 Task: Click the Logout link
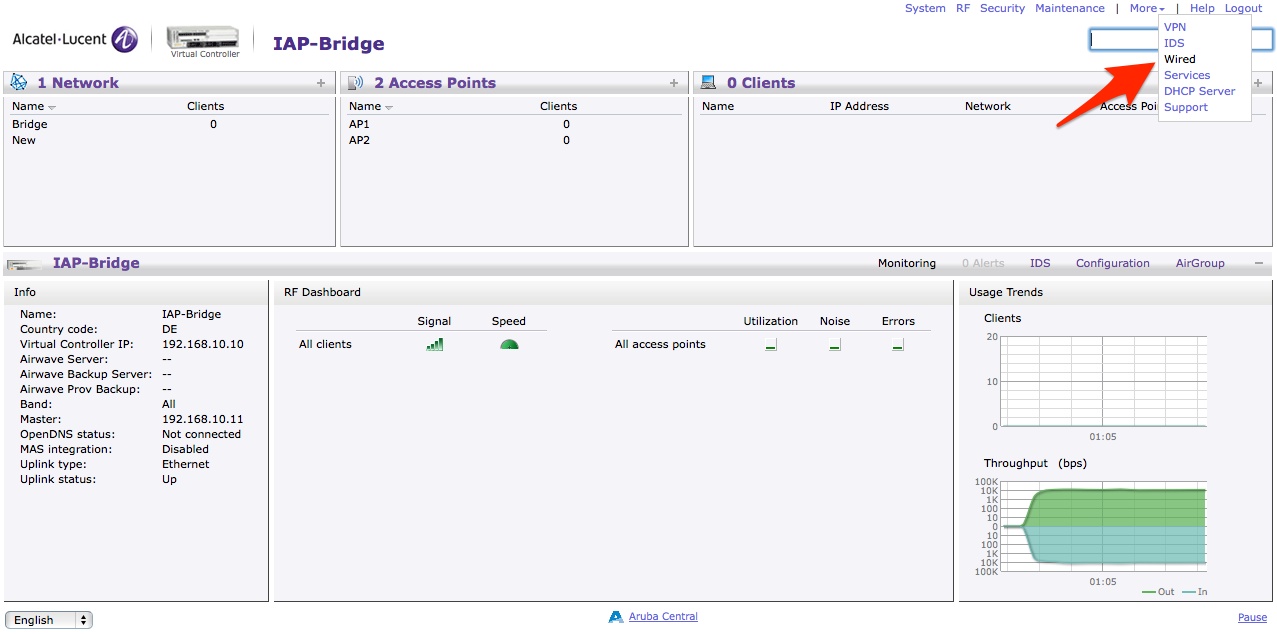tap(1243, 8)
